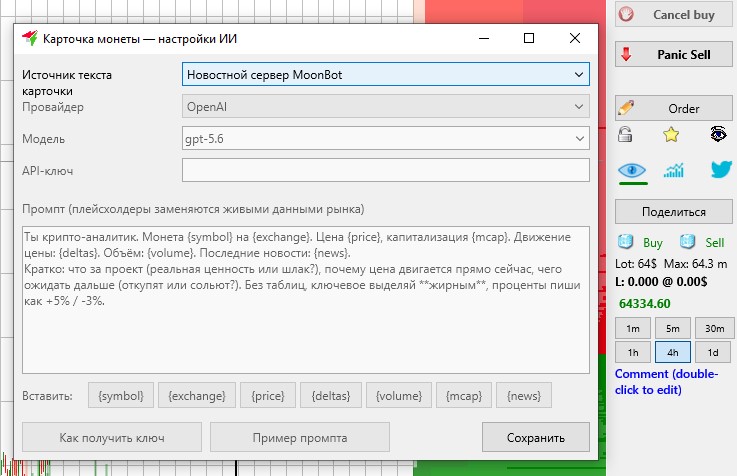Click the Order button

point(674,108)
